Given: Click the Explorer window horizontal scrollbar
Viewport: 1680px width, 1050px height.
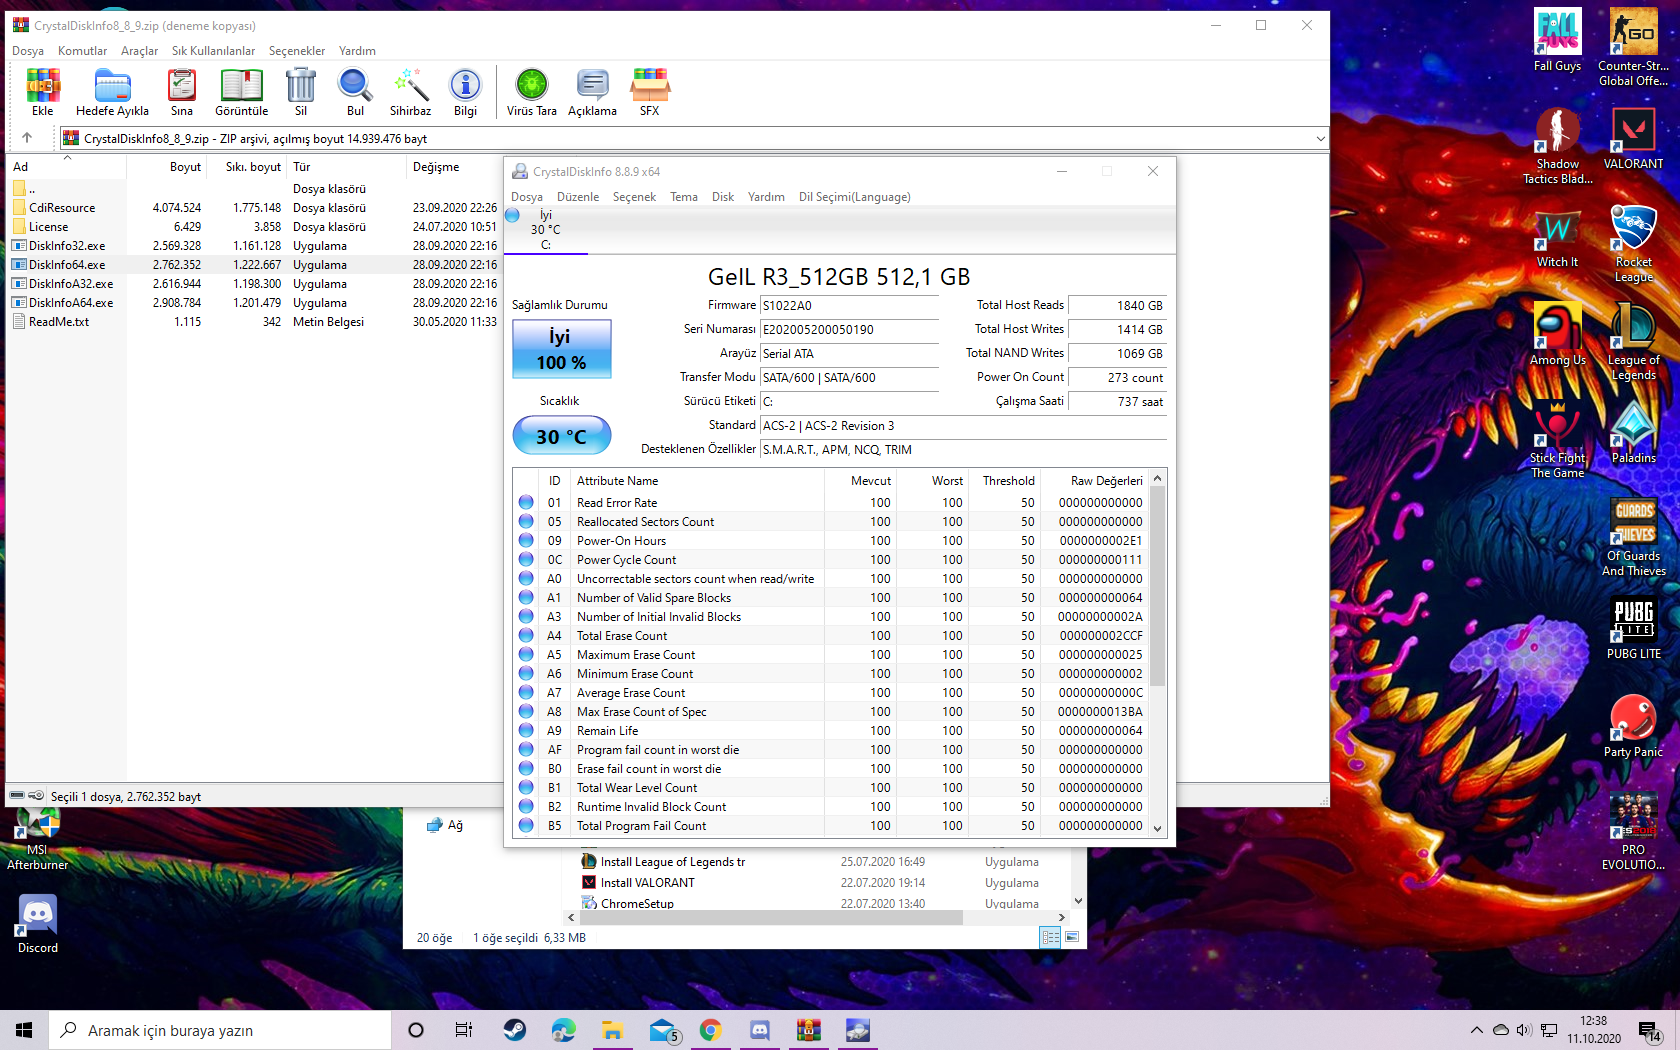Looking at the screenshot, I should point(770,917).
